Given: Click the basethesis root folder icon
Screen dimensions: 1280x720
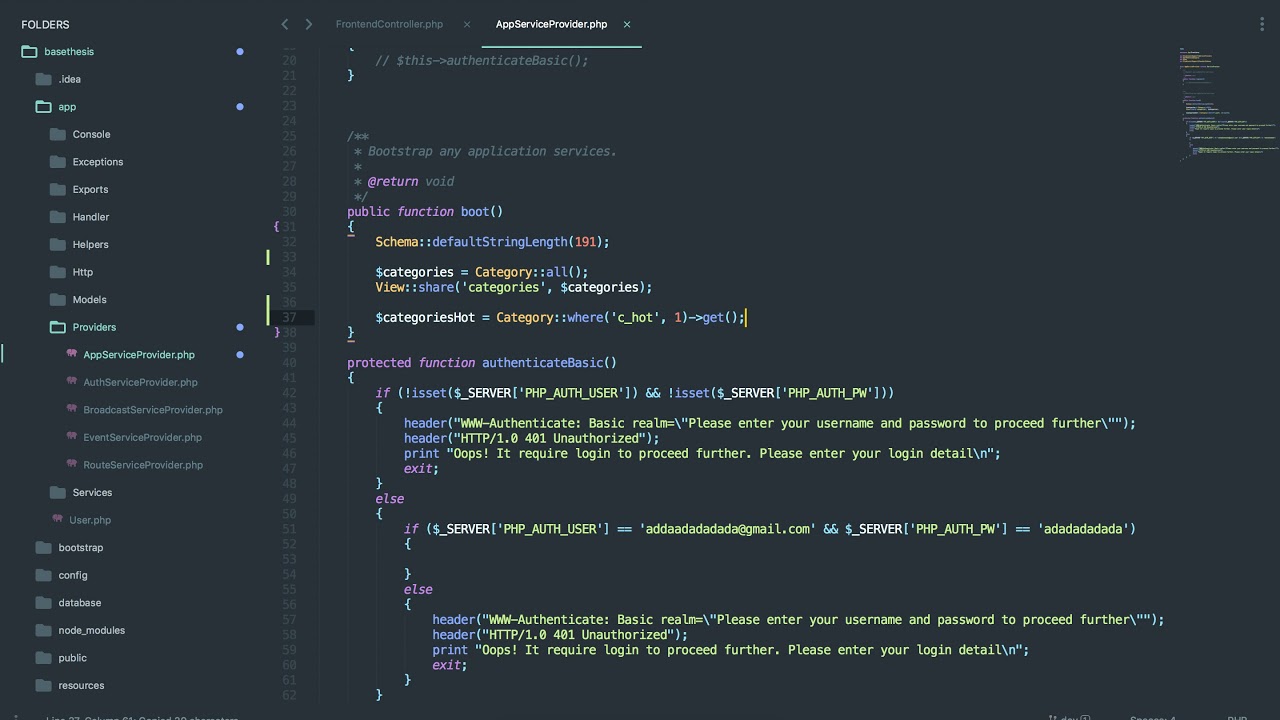Looking at the screenshot, I should click(x=29, y=51).
